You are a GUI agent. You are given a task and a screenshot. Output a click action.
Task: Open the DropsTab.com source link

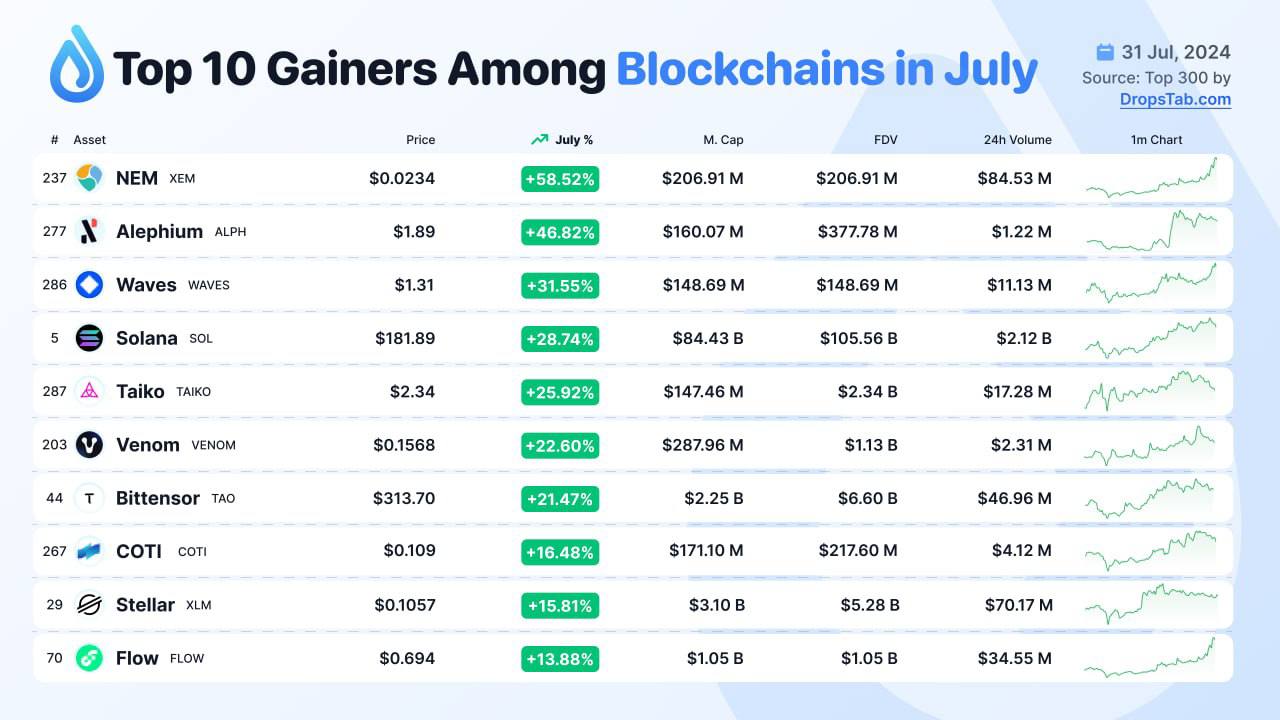coord(1175,99)
